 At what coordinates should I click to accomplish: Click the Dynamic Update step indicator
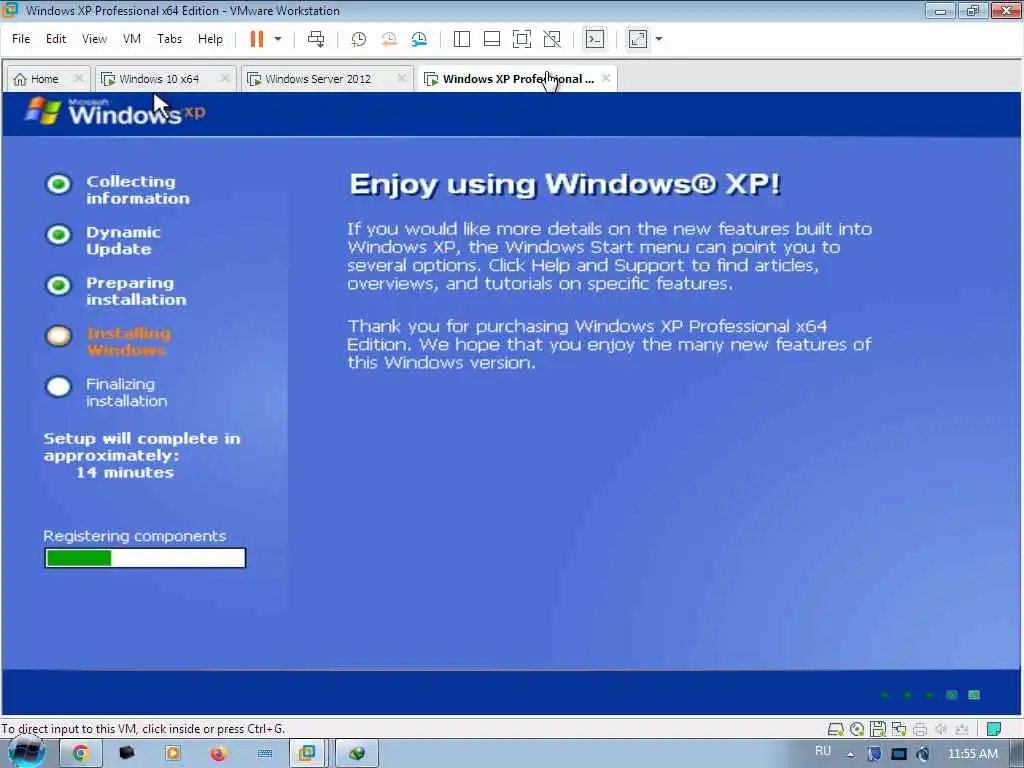click(x=58, y=234)
